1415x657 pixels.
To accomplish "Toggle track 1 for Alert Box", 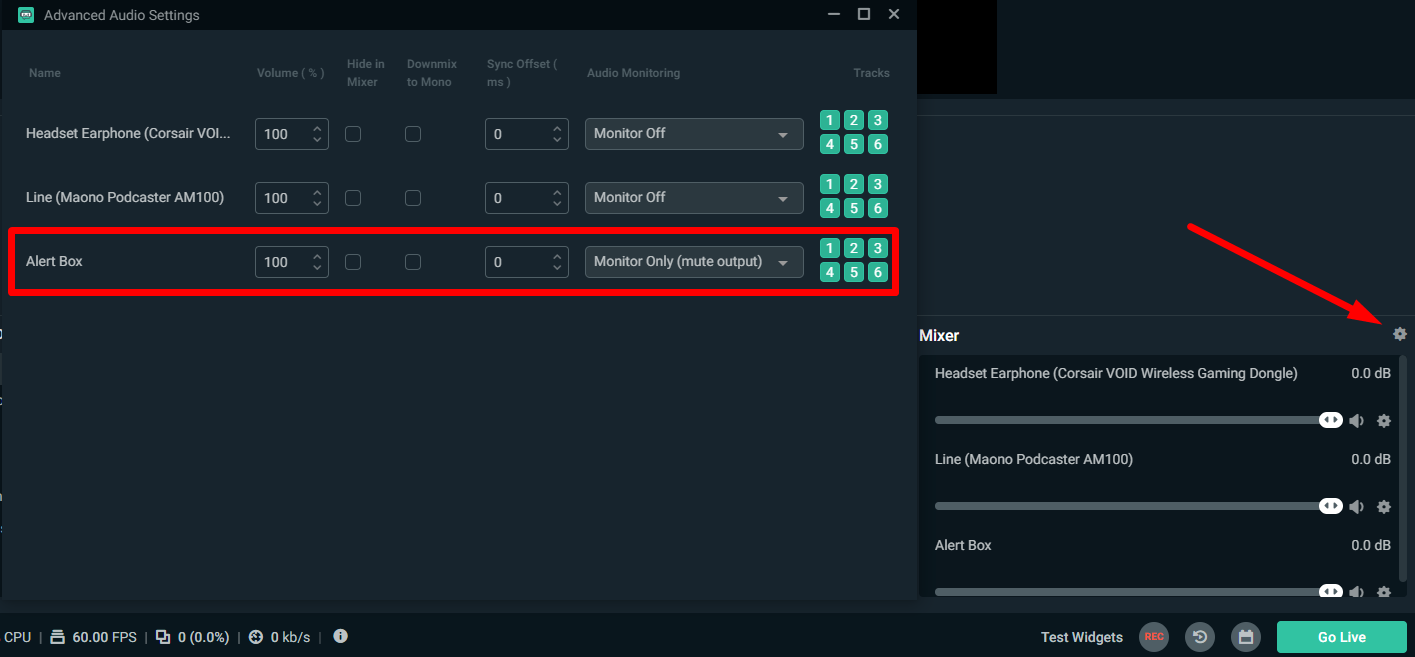I will pos(830,249).
